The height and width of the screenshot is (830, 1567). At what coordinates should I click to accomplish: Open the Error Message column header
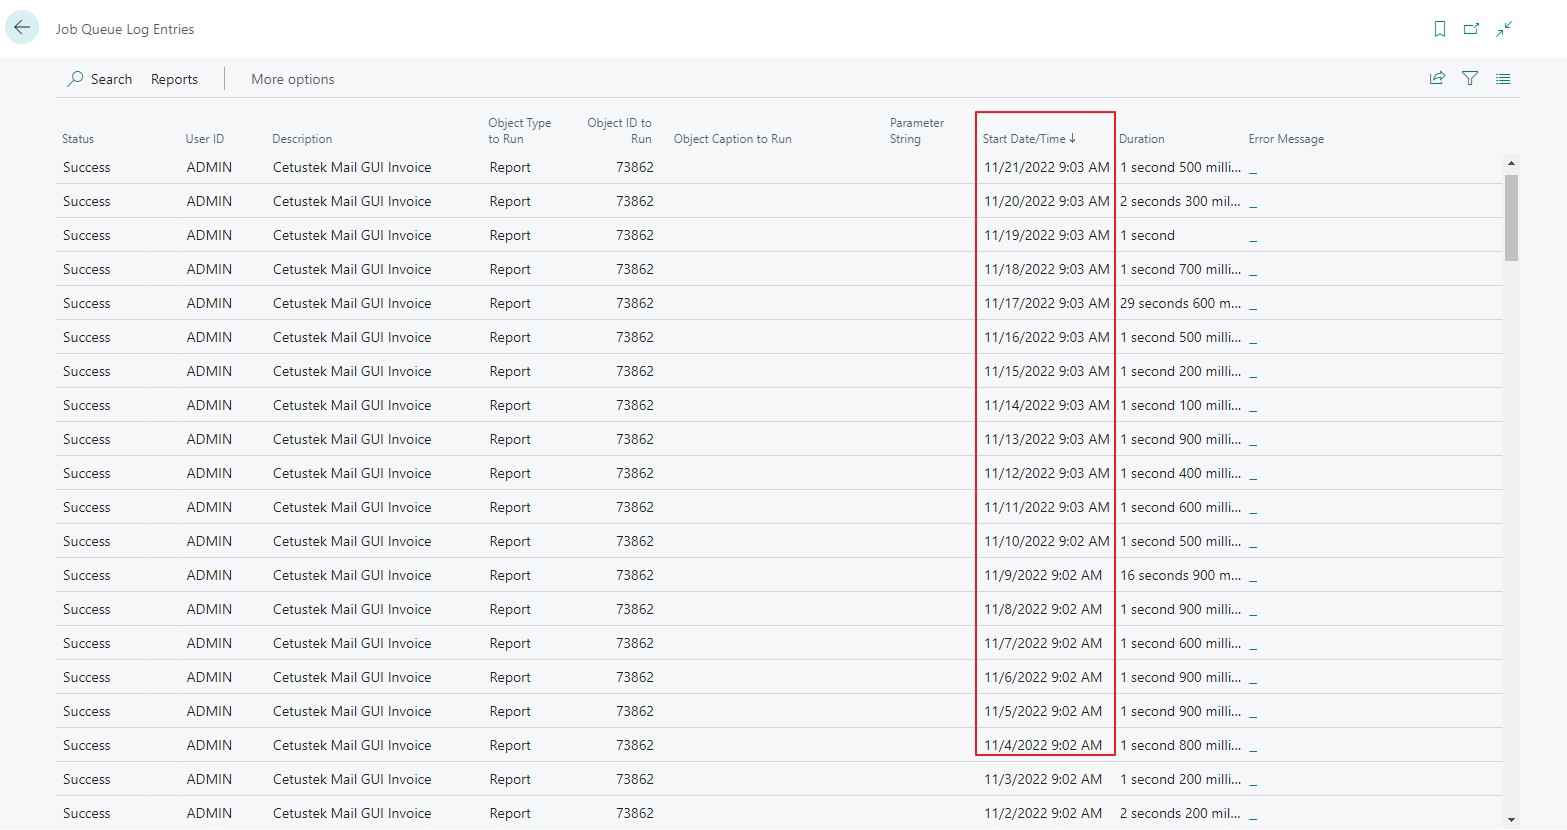coord(1286,139)
